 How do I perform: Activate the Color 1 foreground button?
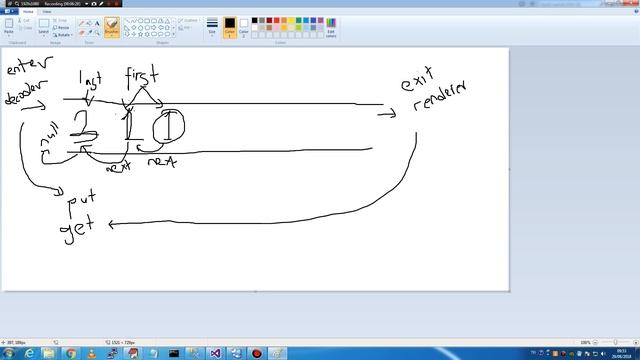pos(230,28)
